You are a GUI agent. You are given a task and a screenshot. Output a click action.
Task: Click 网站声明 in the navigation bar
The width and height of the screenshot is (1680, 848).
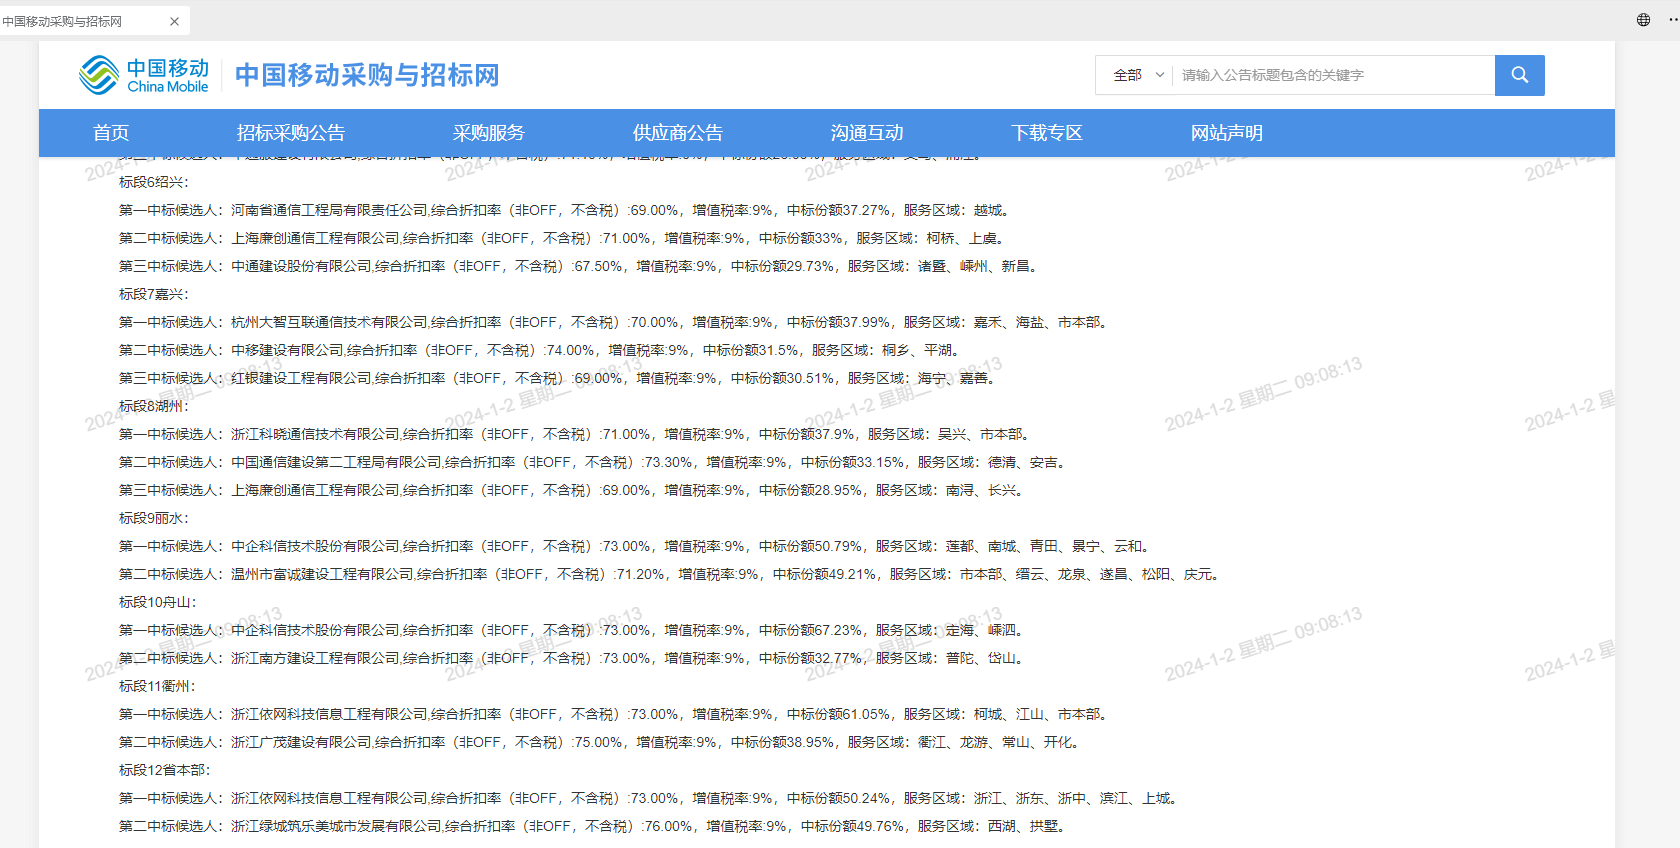(x=1226, y=133)
